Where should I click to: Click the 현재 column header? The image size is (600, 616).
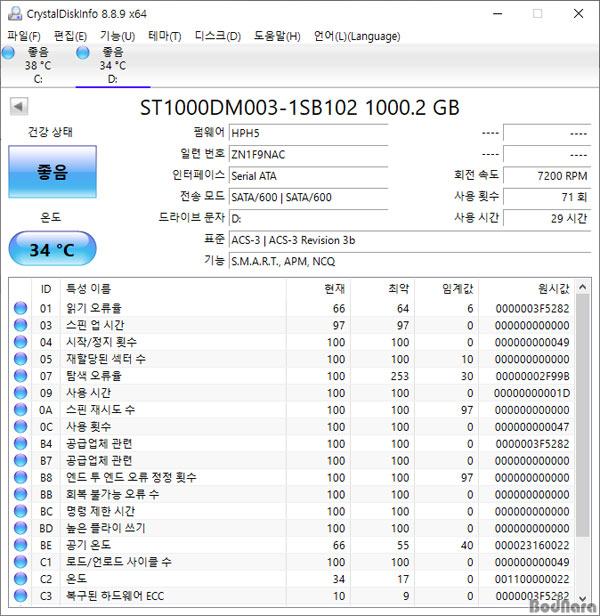tap(318, 289)
